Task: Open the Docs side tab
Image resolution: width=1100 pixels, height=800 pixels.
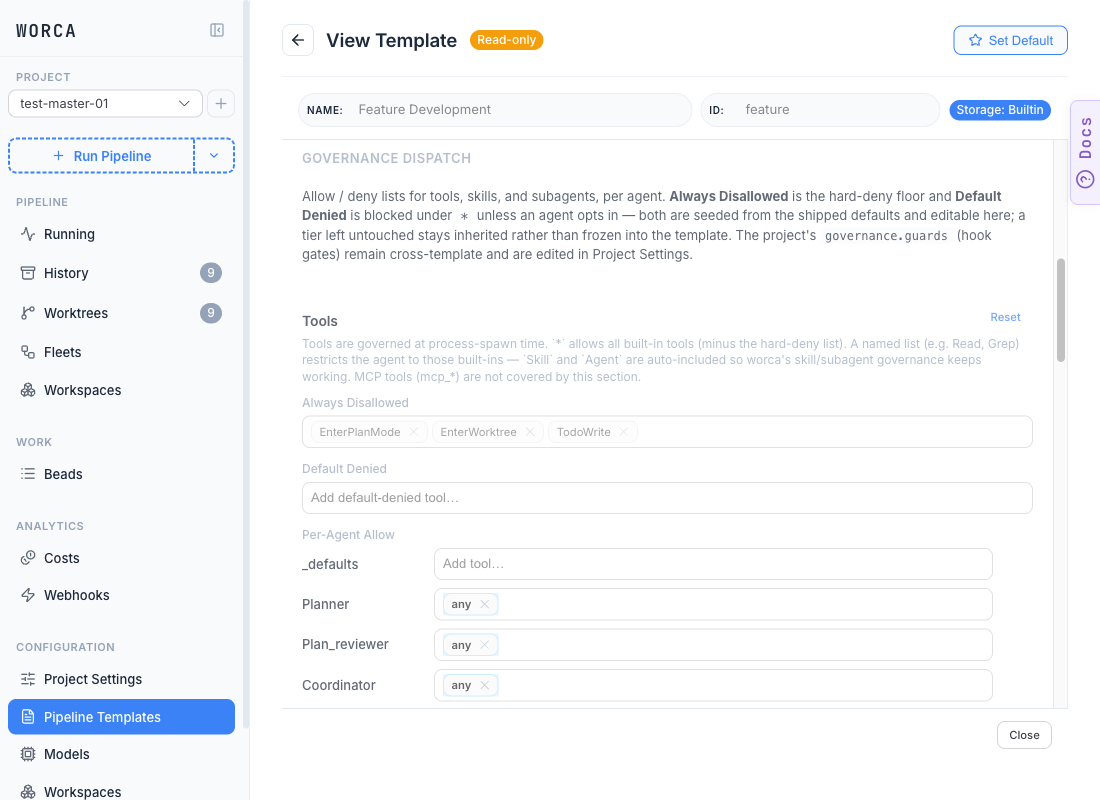Action: [x=1085, y=152]
